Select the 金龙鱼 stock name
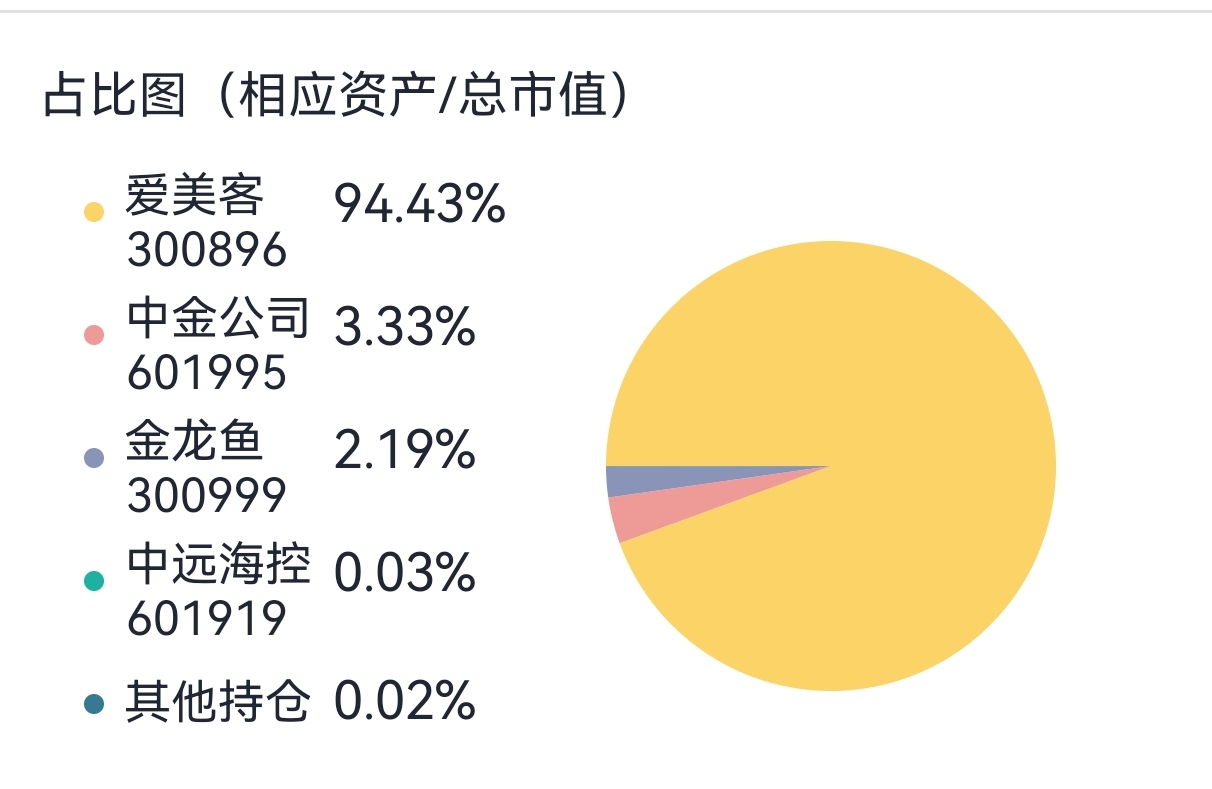The height and width of the screenshot is (789, 1212). pyautogui.click(x=194, y=442)
